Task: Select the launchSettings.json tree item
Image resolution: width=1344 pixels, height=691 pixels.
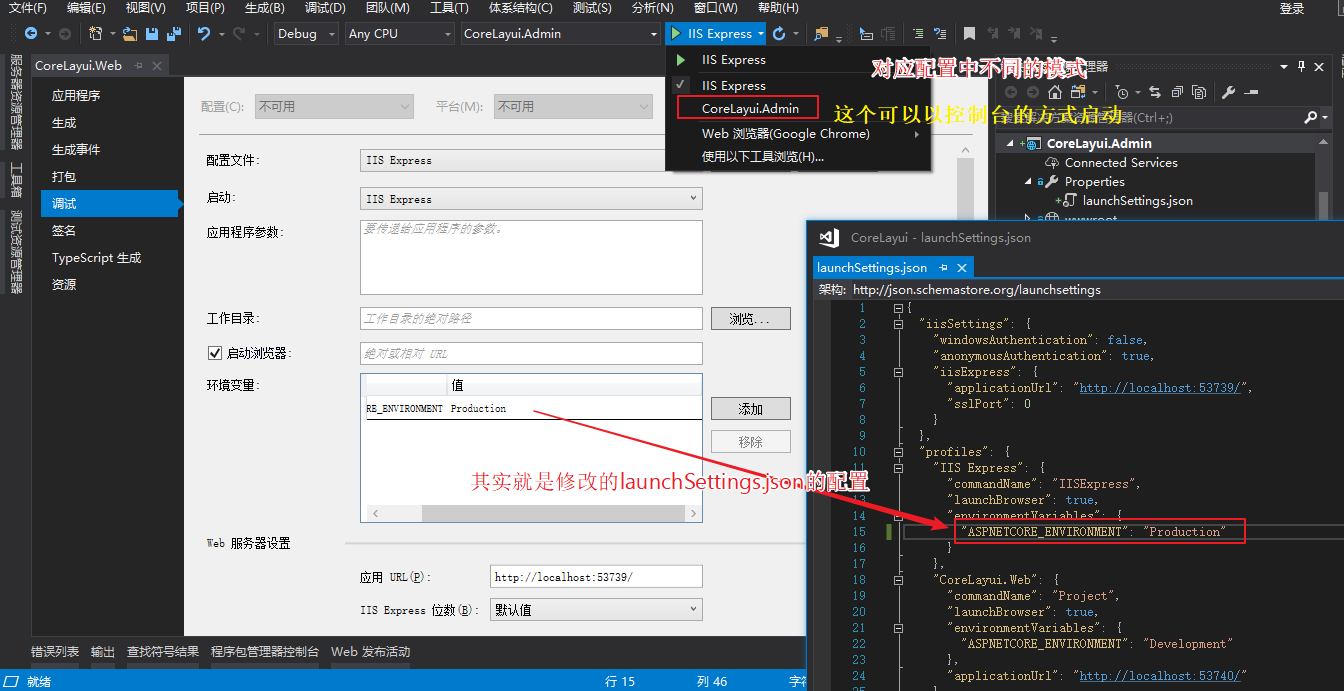Action: (1137, 201)
